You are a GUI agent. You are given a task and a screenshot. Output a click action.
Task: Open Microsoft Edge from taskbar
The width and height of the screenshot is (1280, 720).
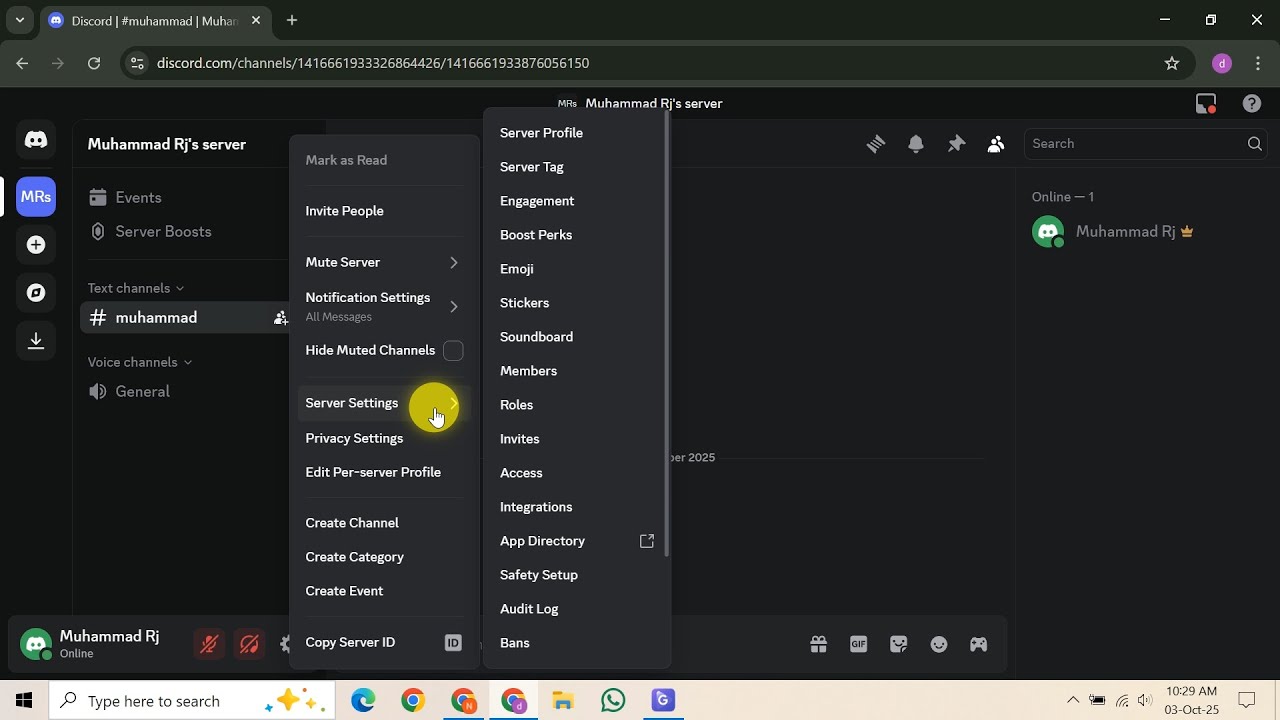363,701
